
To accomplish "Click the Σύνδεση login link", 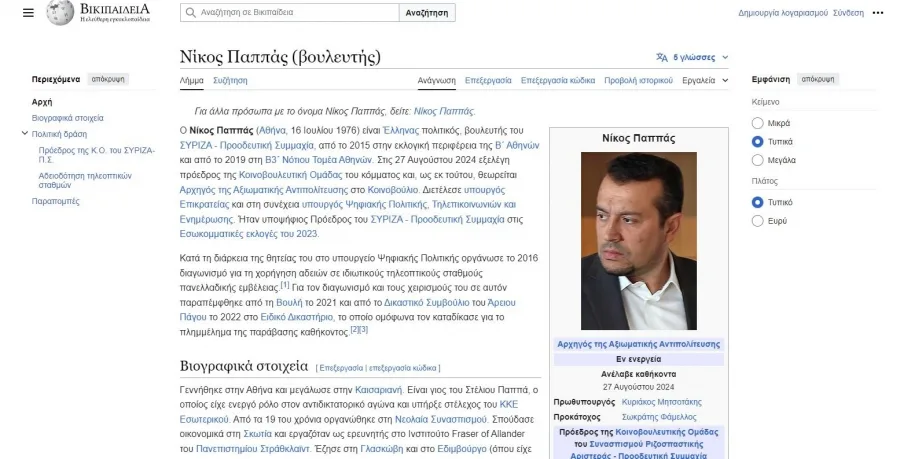I will coord(848,13).
